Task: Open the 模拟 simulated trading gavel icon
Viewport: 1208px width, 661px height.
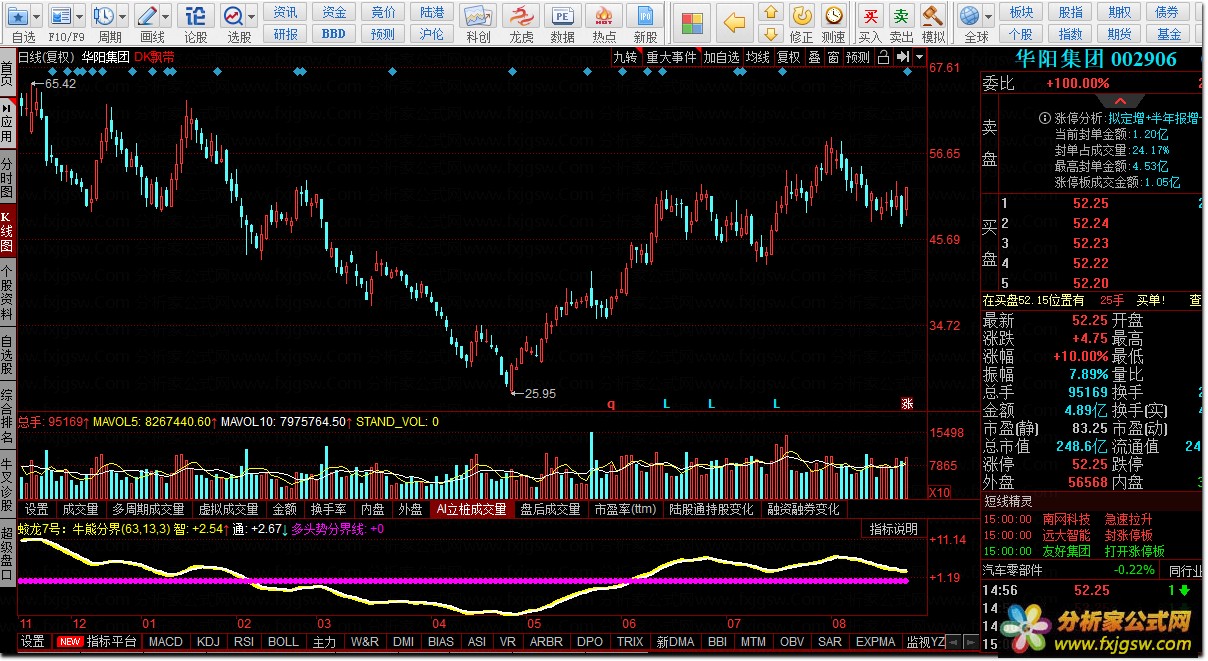Action: tap(933, 15)
